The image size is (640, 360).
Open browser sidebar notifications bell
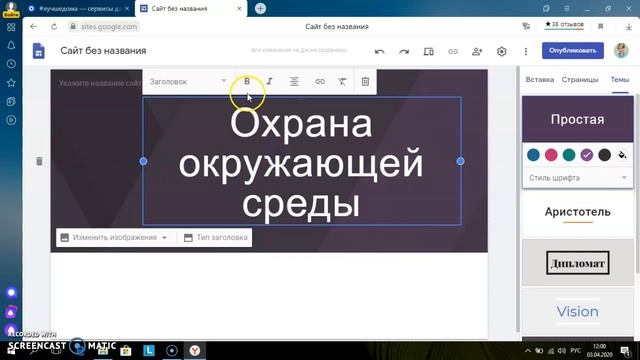[x=11, y=45]
